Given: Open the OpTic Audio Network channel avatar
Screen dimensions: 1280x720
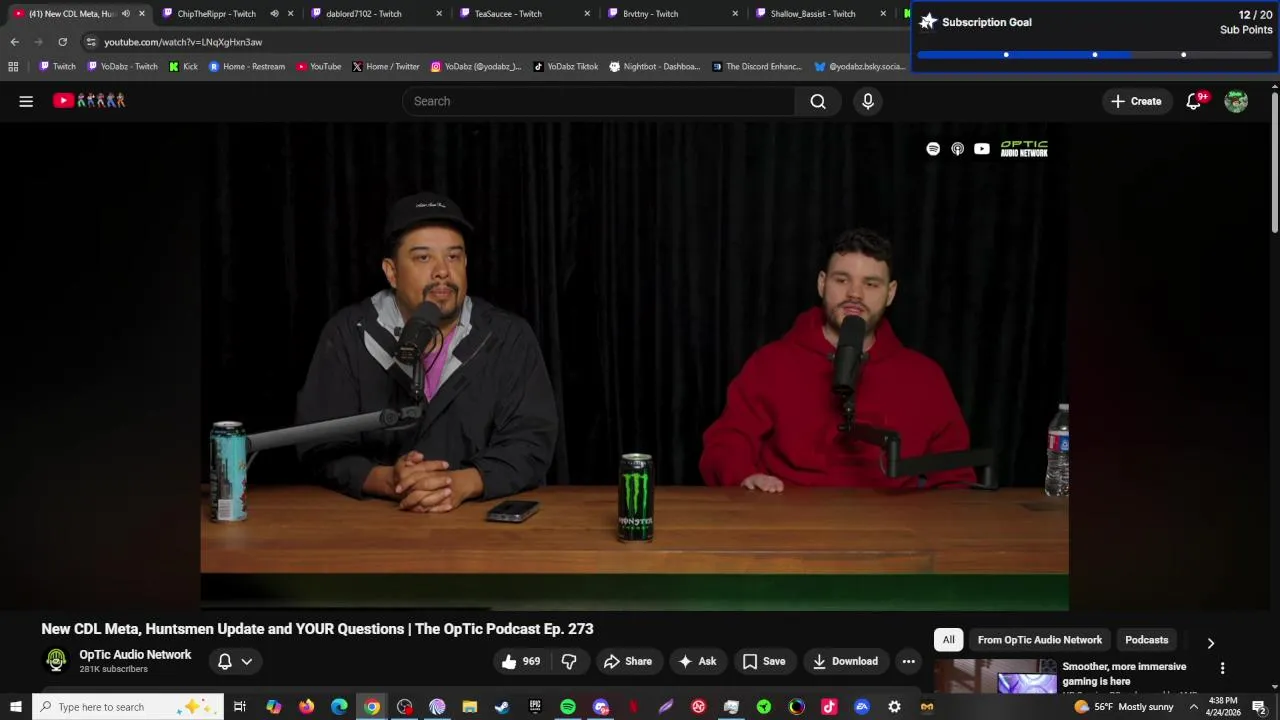Looking at the screenshot, I should [56, 660].
